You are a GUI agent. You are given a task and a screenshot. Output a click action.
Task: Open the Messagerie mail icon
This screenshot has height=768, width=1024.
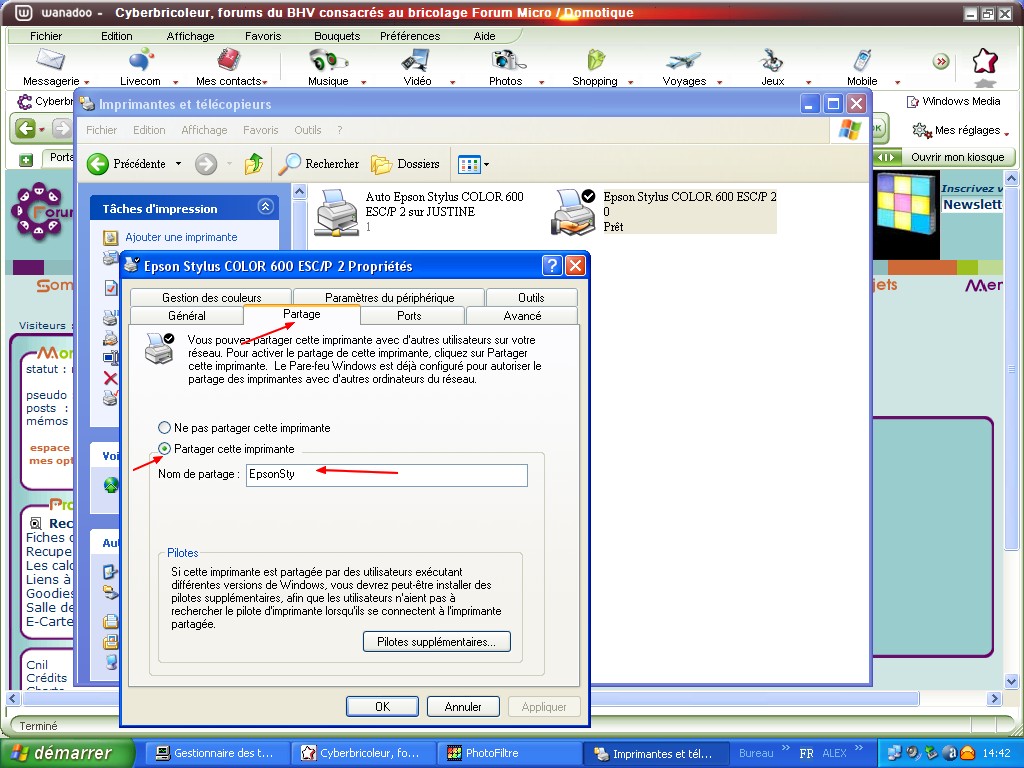[50, 62]
